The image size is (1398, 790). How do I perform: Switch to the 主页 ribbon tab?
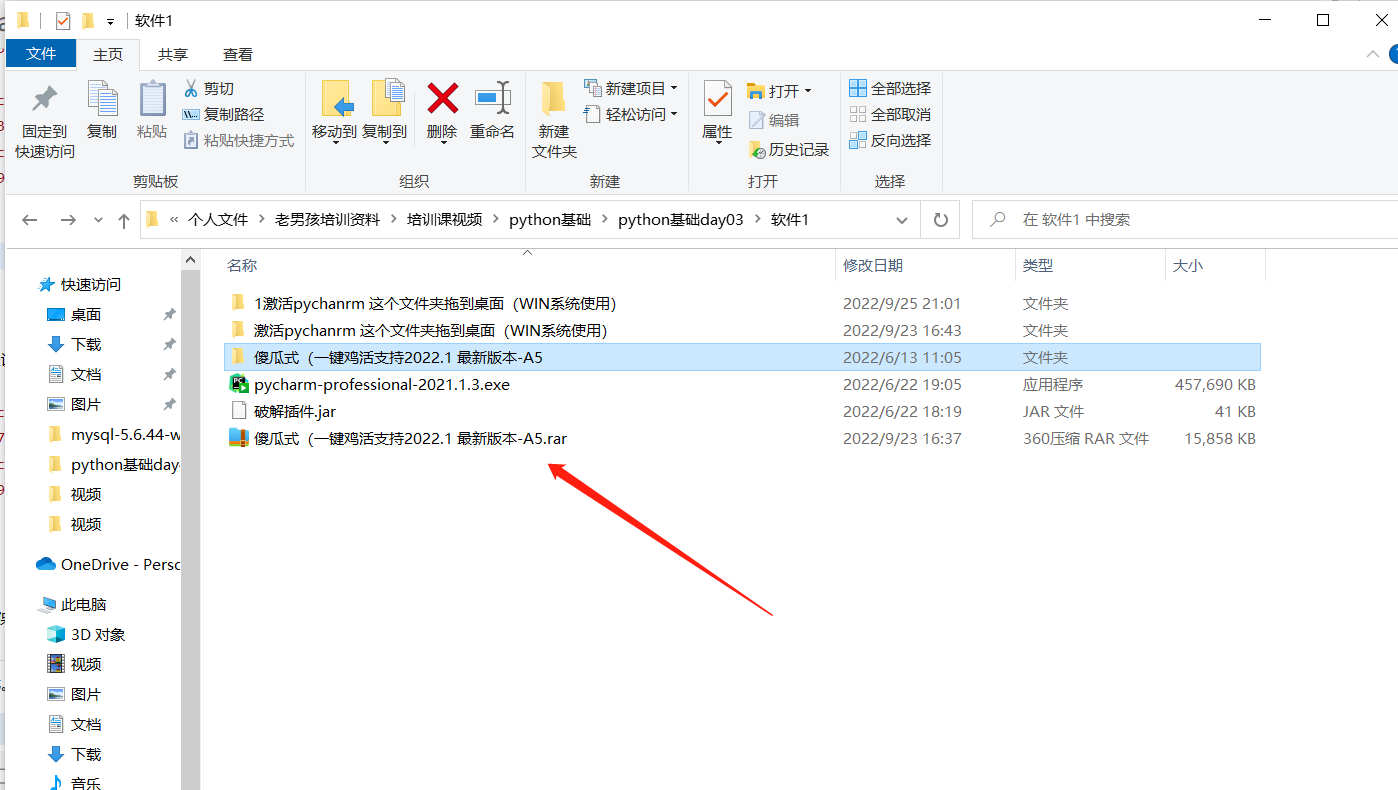click(108, 55)
